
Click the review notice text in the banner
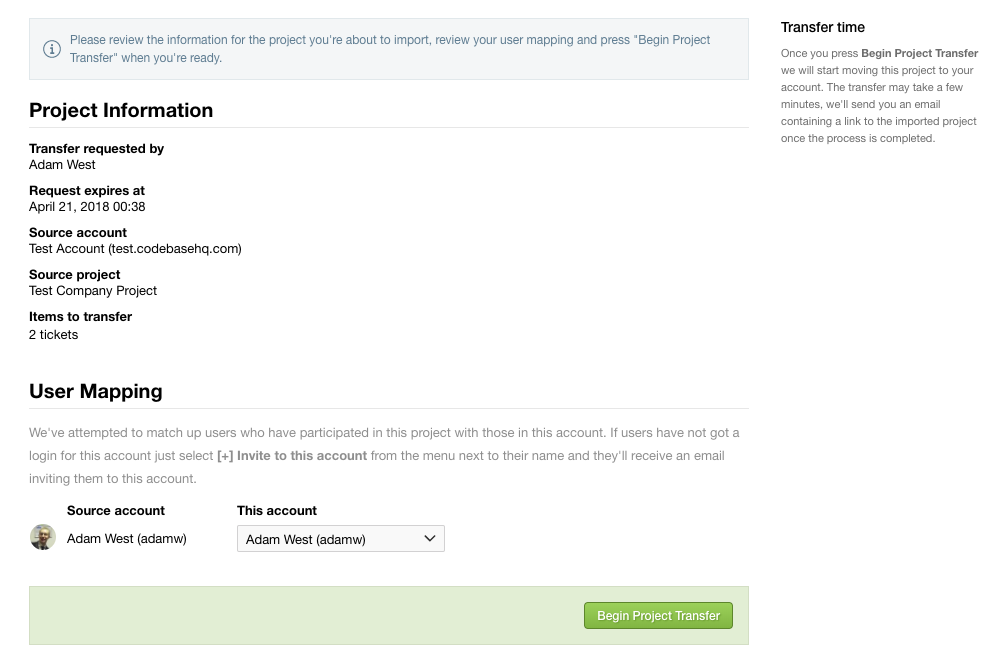coord(390,49)
